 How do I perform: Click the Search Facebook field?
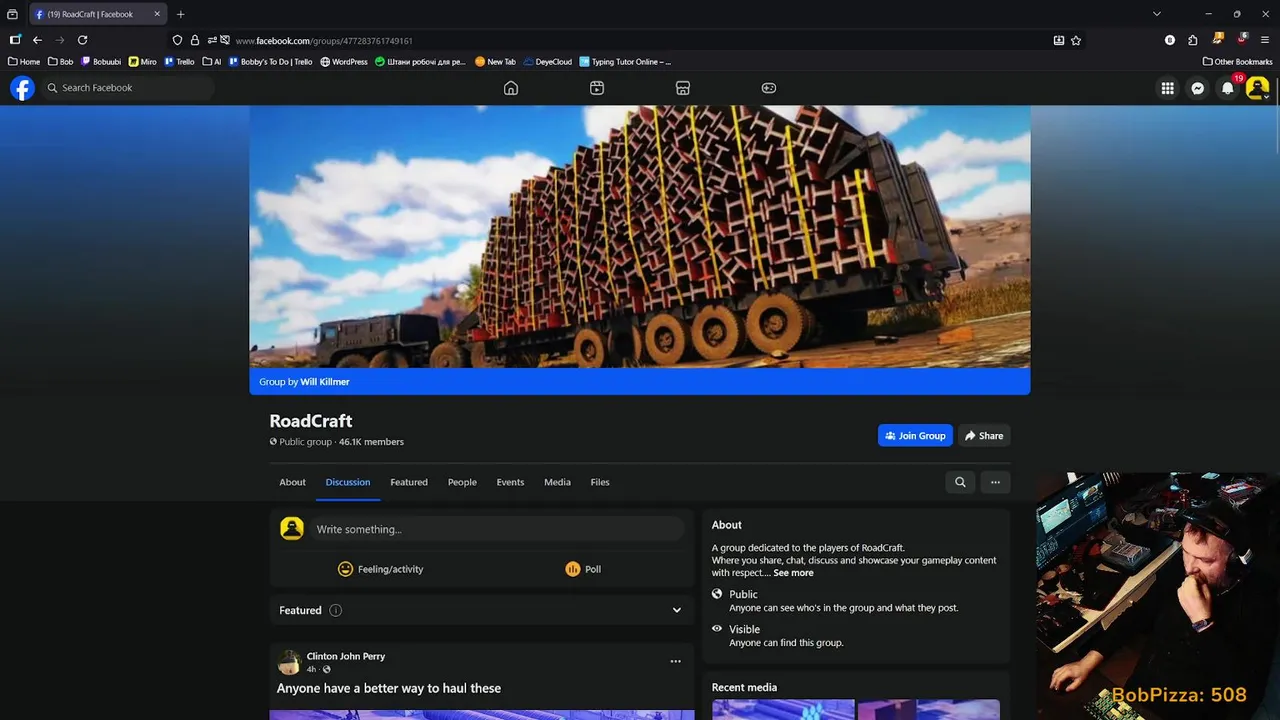(x=128, y=88)
